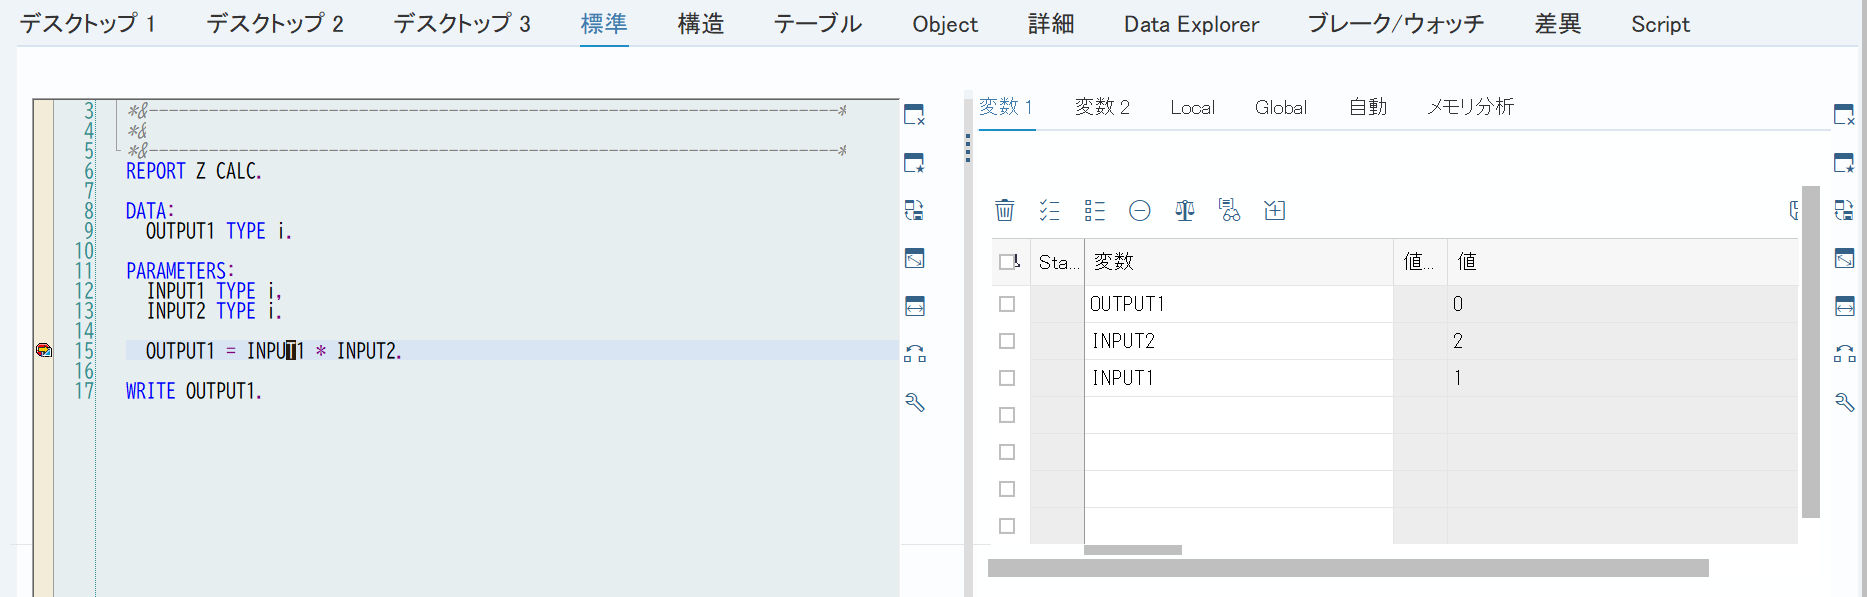The image size is (1867, 597).
Task: Go to the Data Explorer tab
Action: [1191, 24]
